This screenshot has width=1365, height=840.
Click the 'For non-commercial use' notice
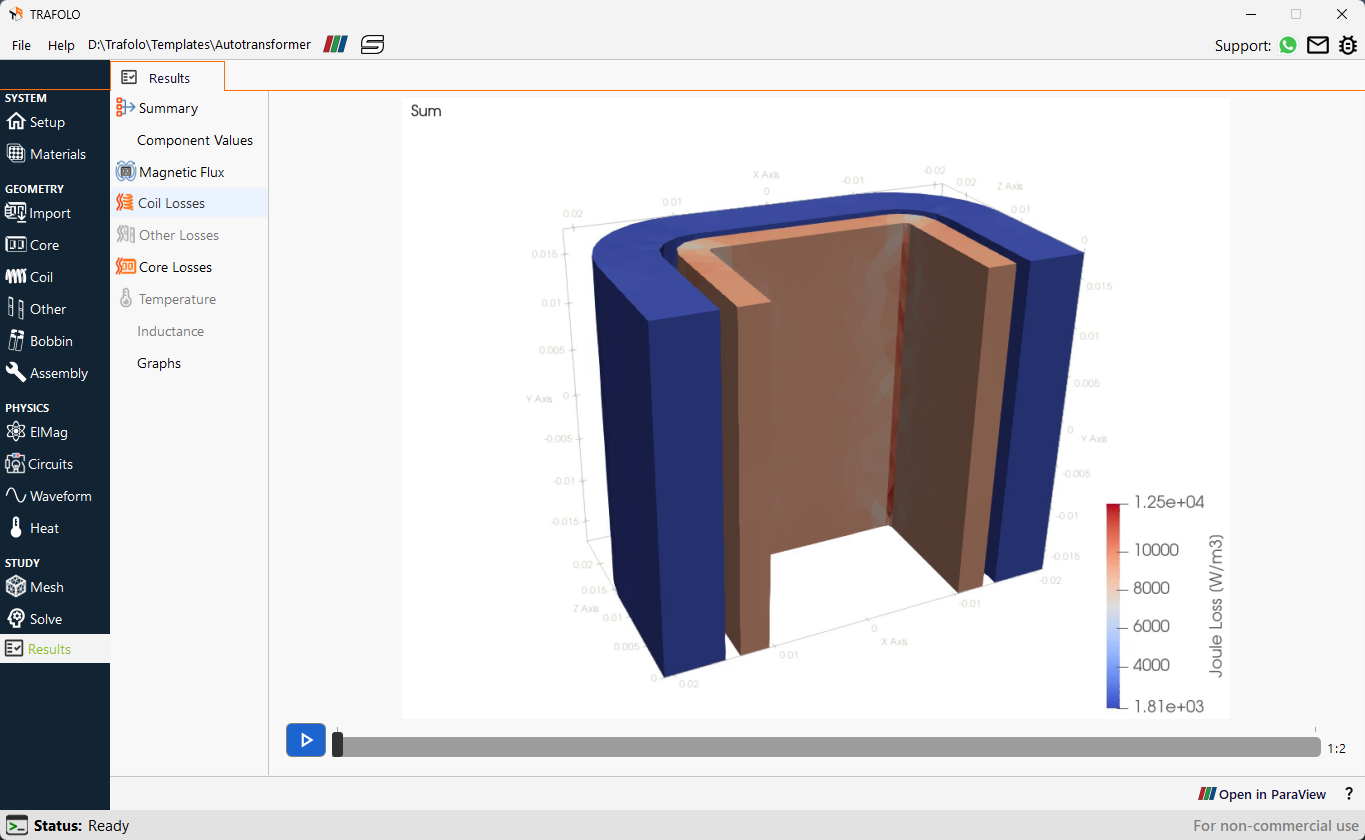click(x=1276, y=826)
